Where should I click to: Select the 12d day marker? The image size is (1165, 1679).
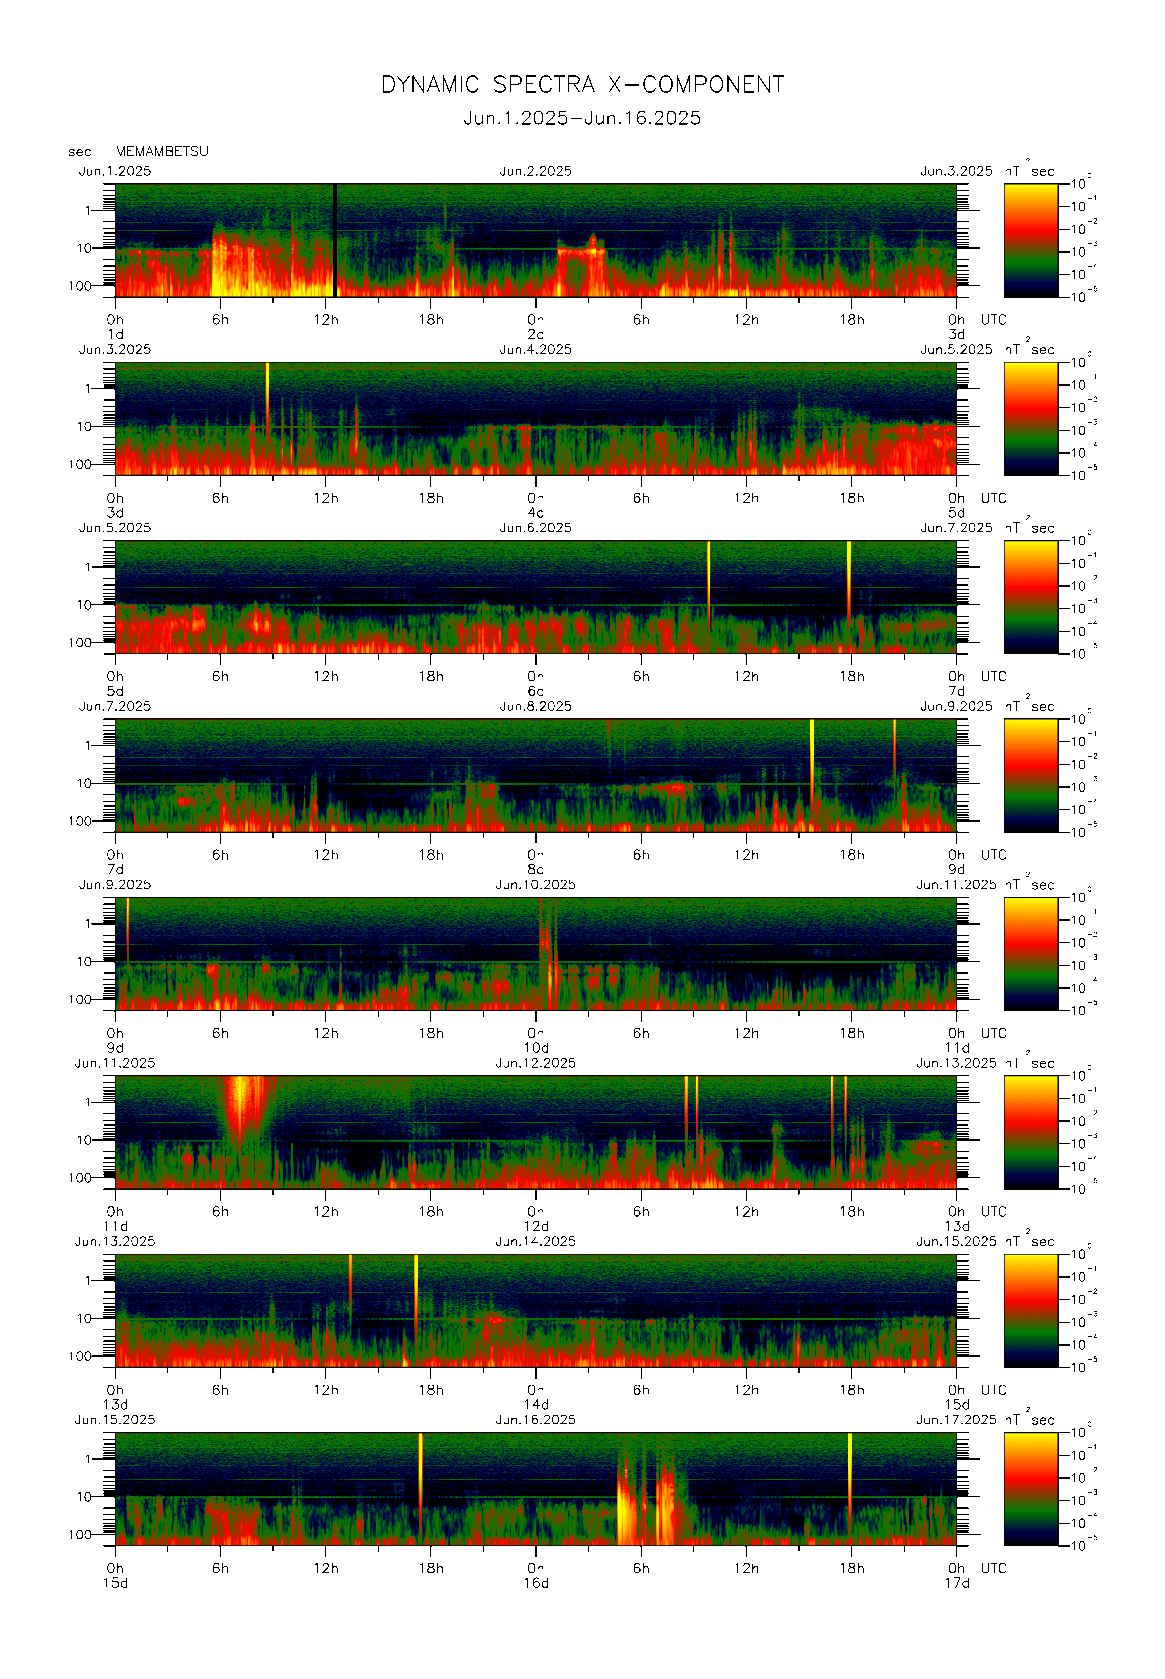(536, 1226)
